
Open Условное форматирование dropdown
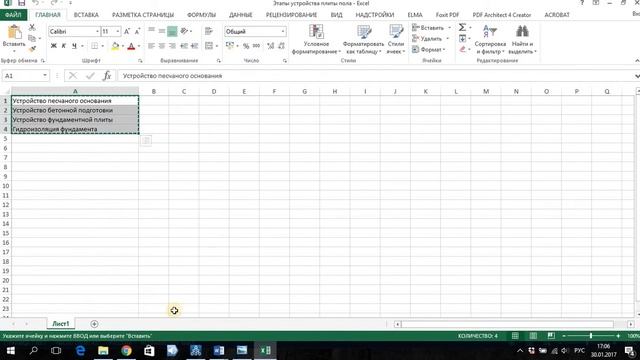point(316,39)
